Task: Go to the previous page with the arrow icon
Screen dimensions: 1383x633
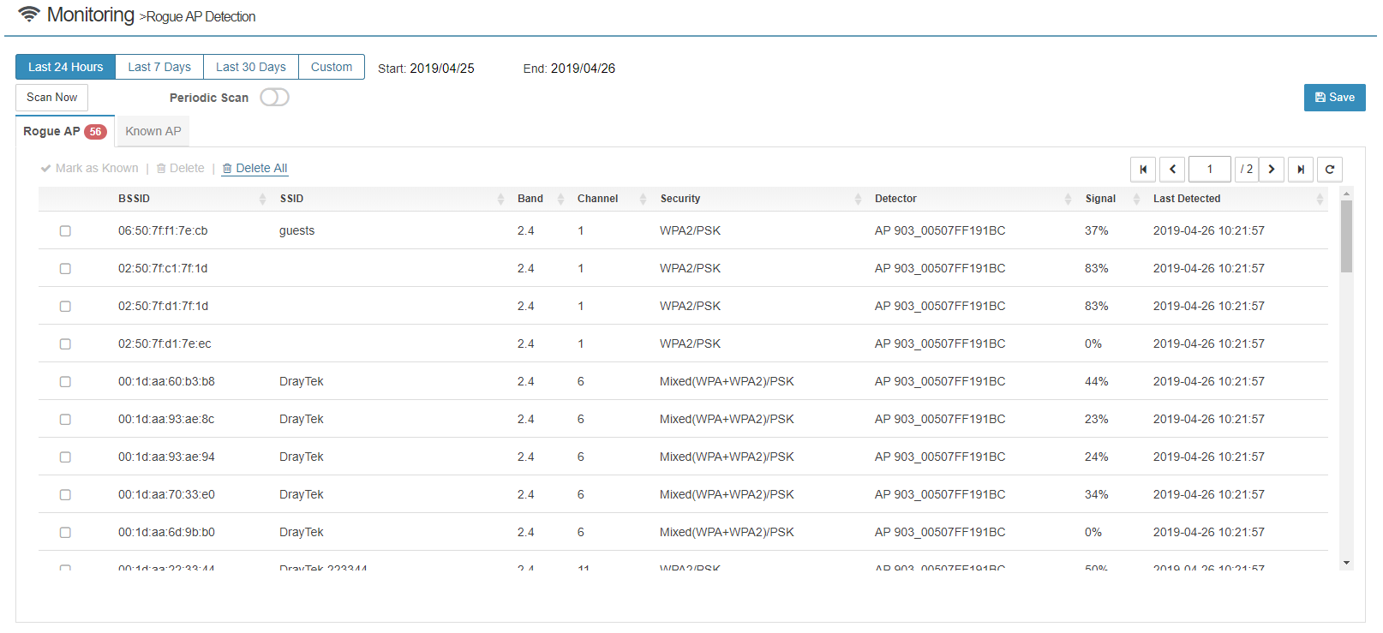Action: (1172, 169)
